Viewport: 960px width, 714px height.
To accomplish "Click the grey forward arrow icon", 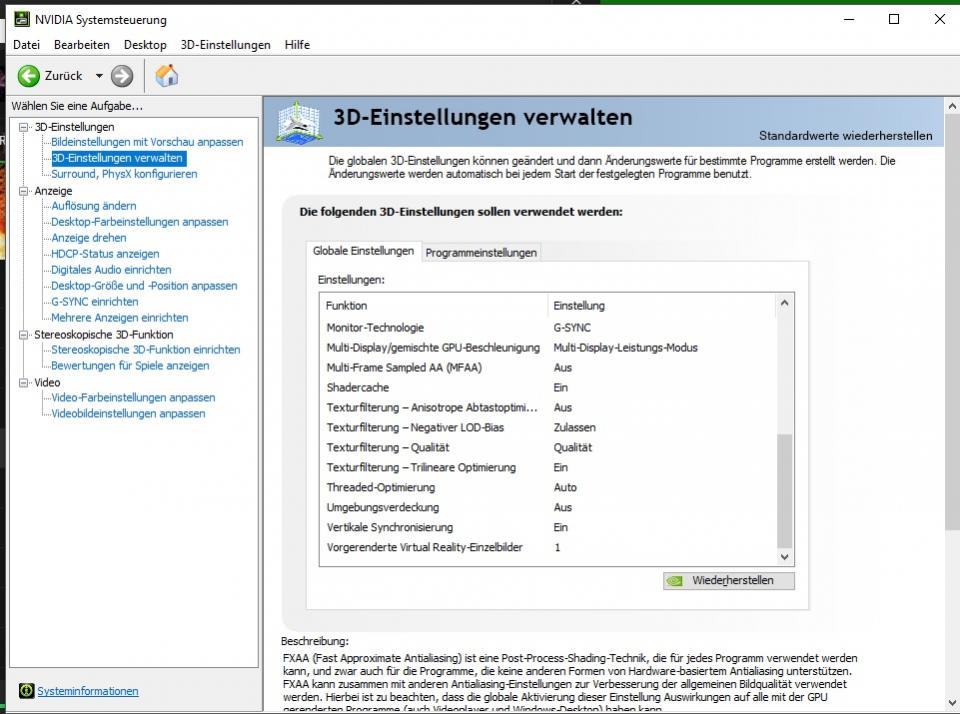I will point(122,76).
